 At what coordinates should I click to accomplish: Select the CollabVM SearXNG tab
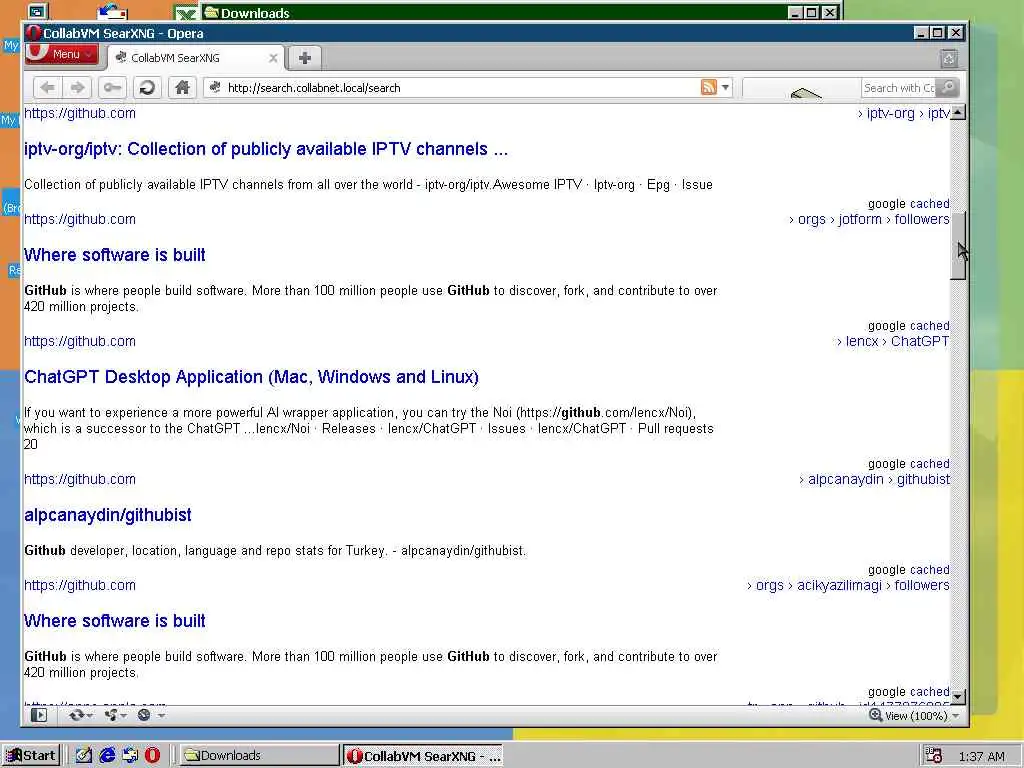click(x=195, y=58)
